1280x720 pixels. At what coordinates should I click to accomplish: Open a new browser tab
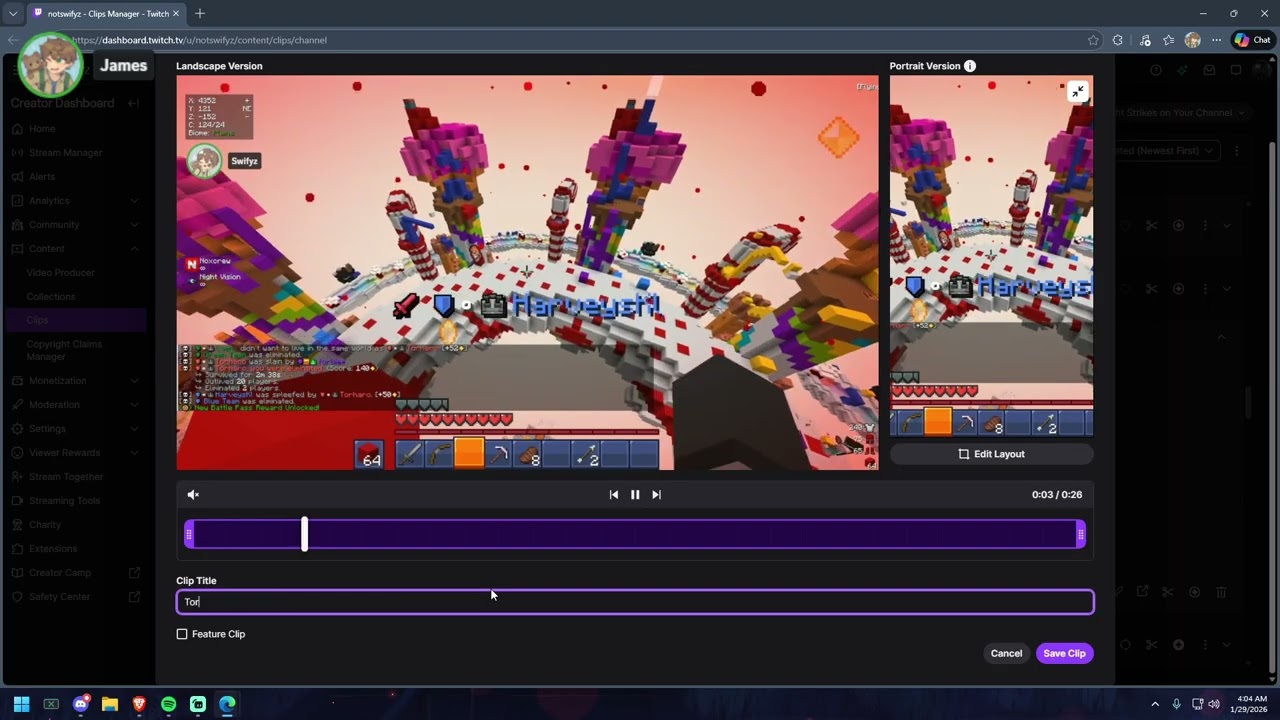point(200,13)
